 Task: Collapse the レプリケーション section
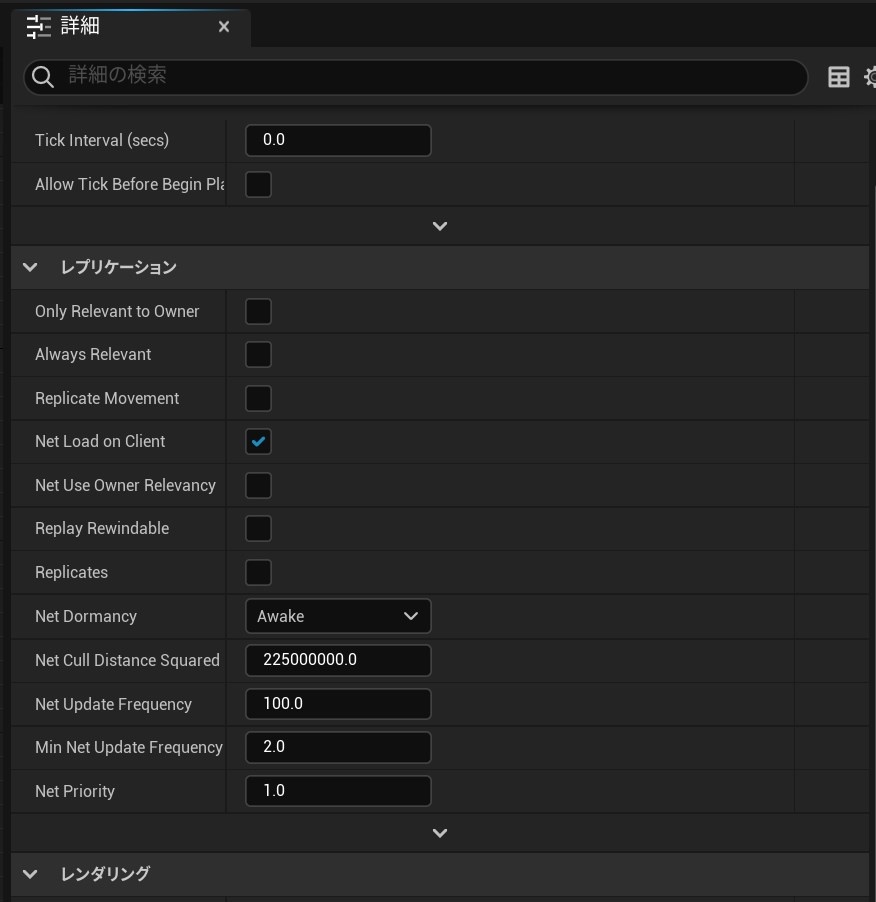29,267
